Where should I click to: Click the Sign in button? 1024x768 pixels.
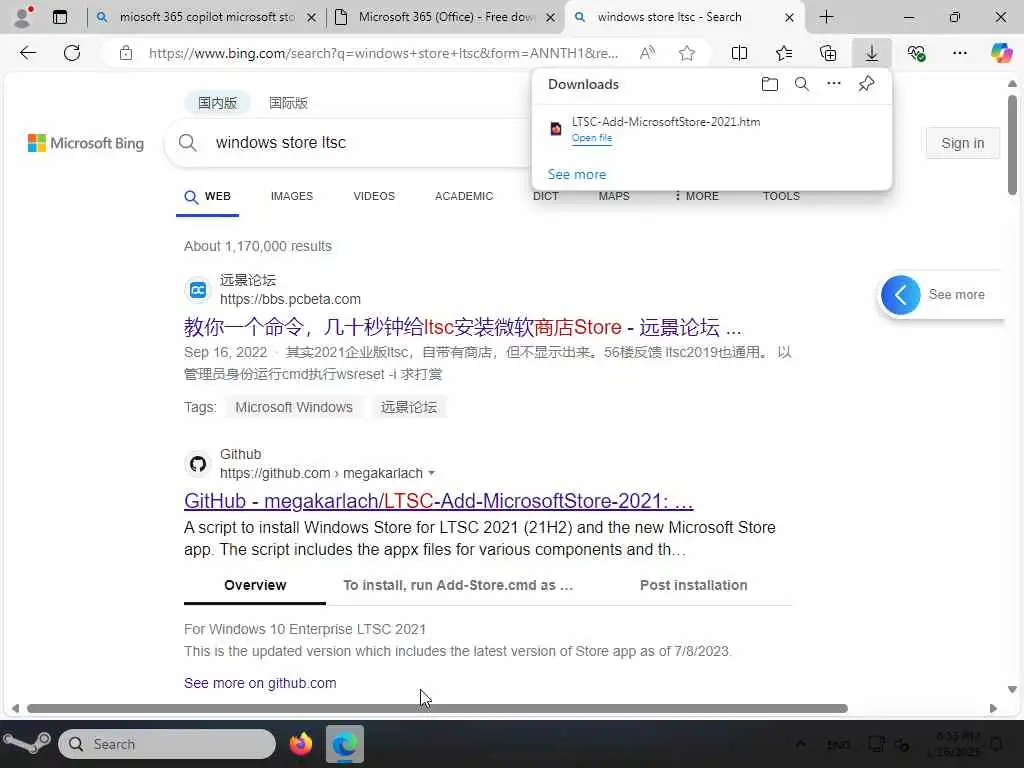(962, 143)
